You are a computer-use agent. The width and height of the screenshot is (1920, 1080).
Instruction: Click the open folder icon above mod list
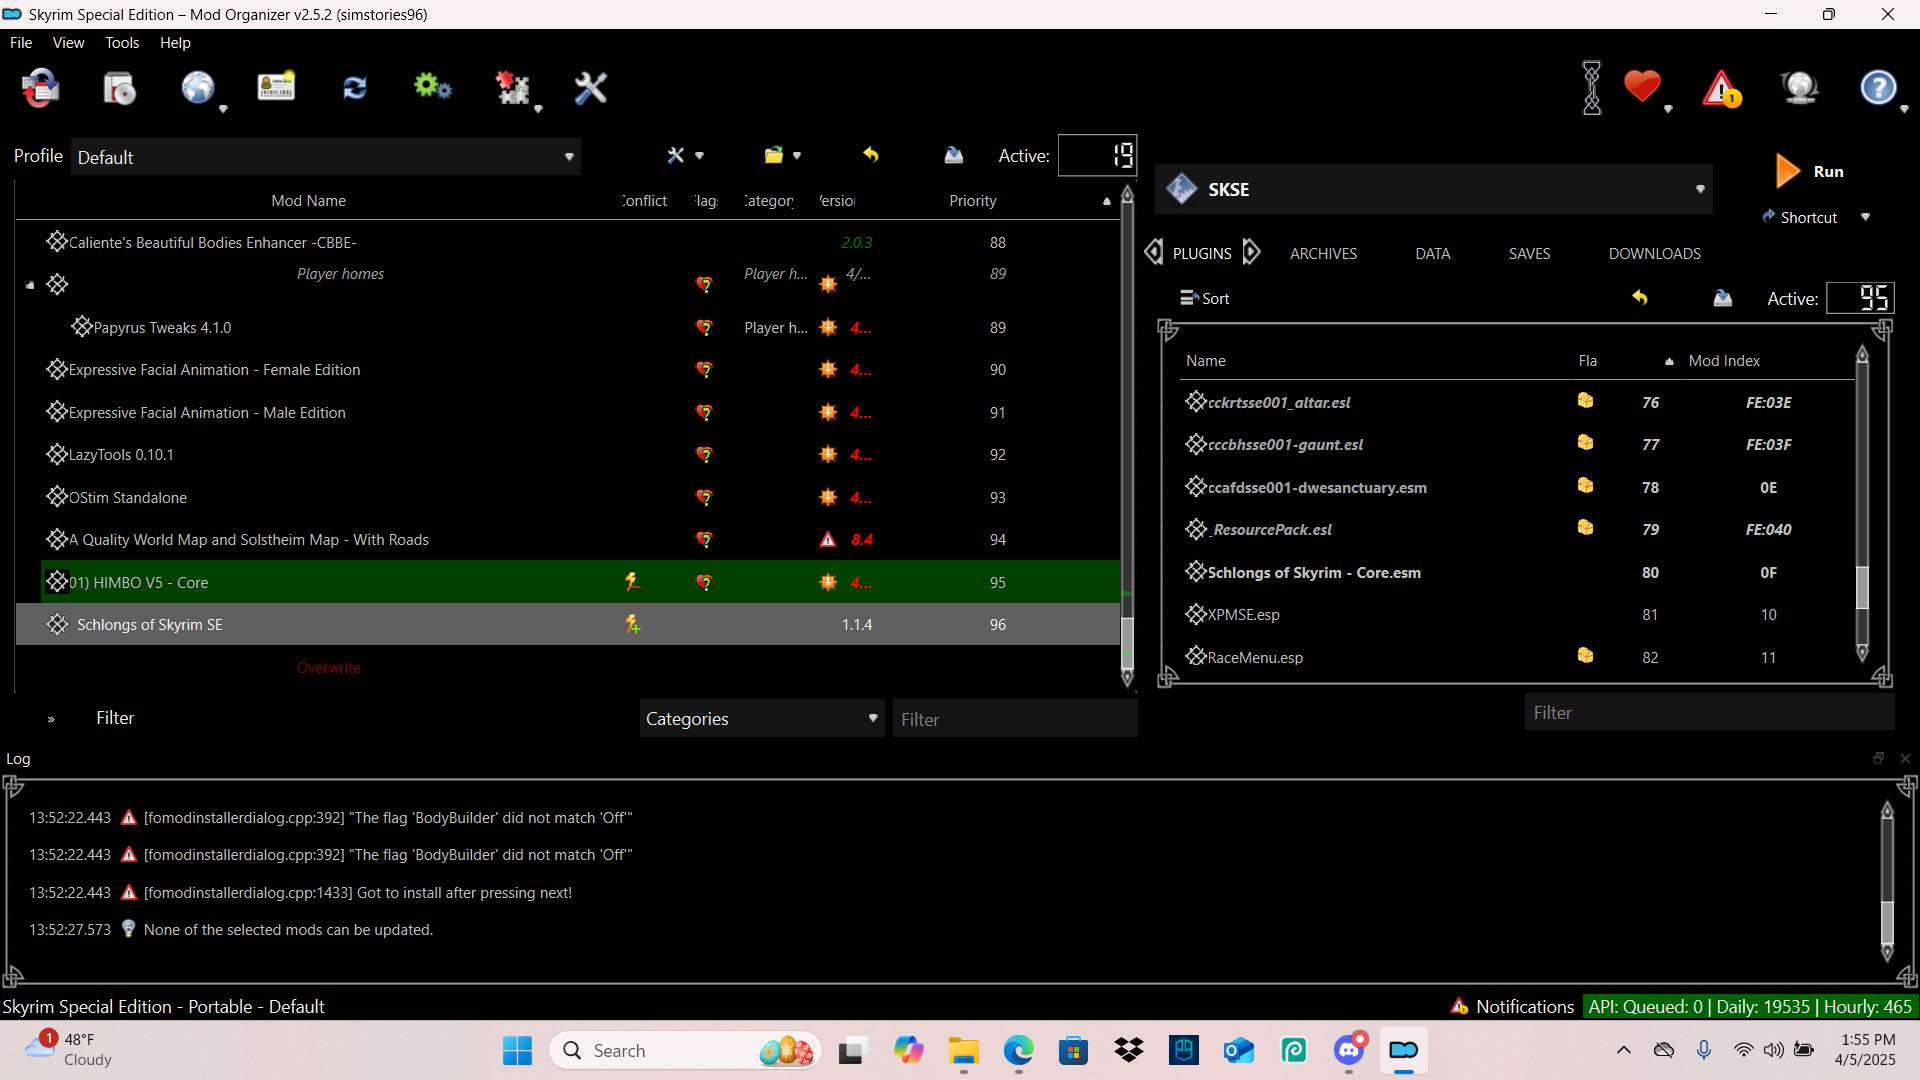click(773, 155)
